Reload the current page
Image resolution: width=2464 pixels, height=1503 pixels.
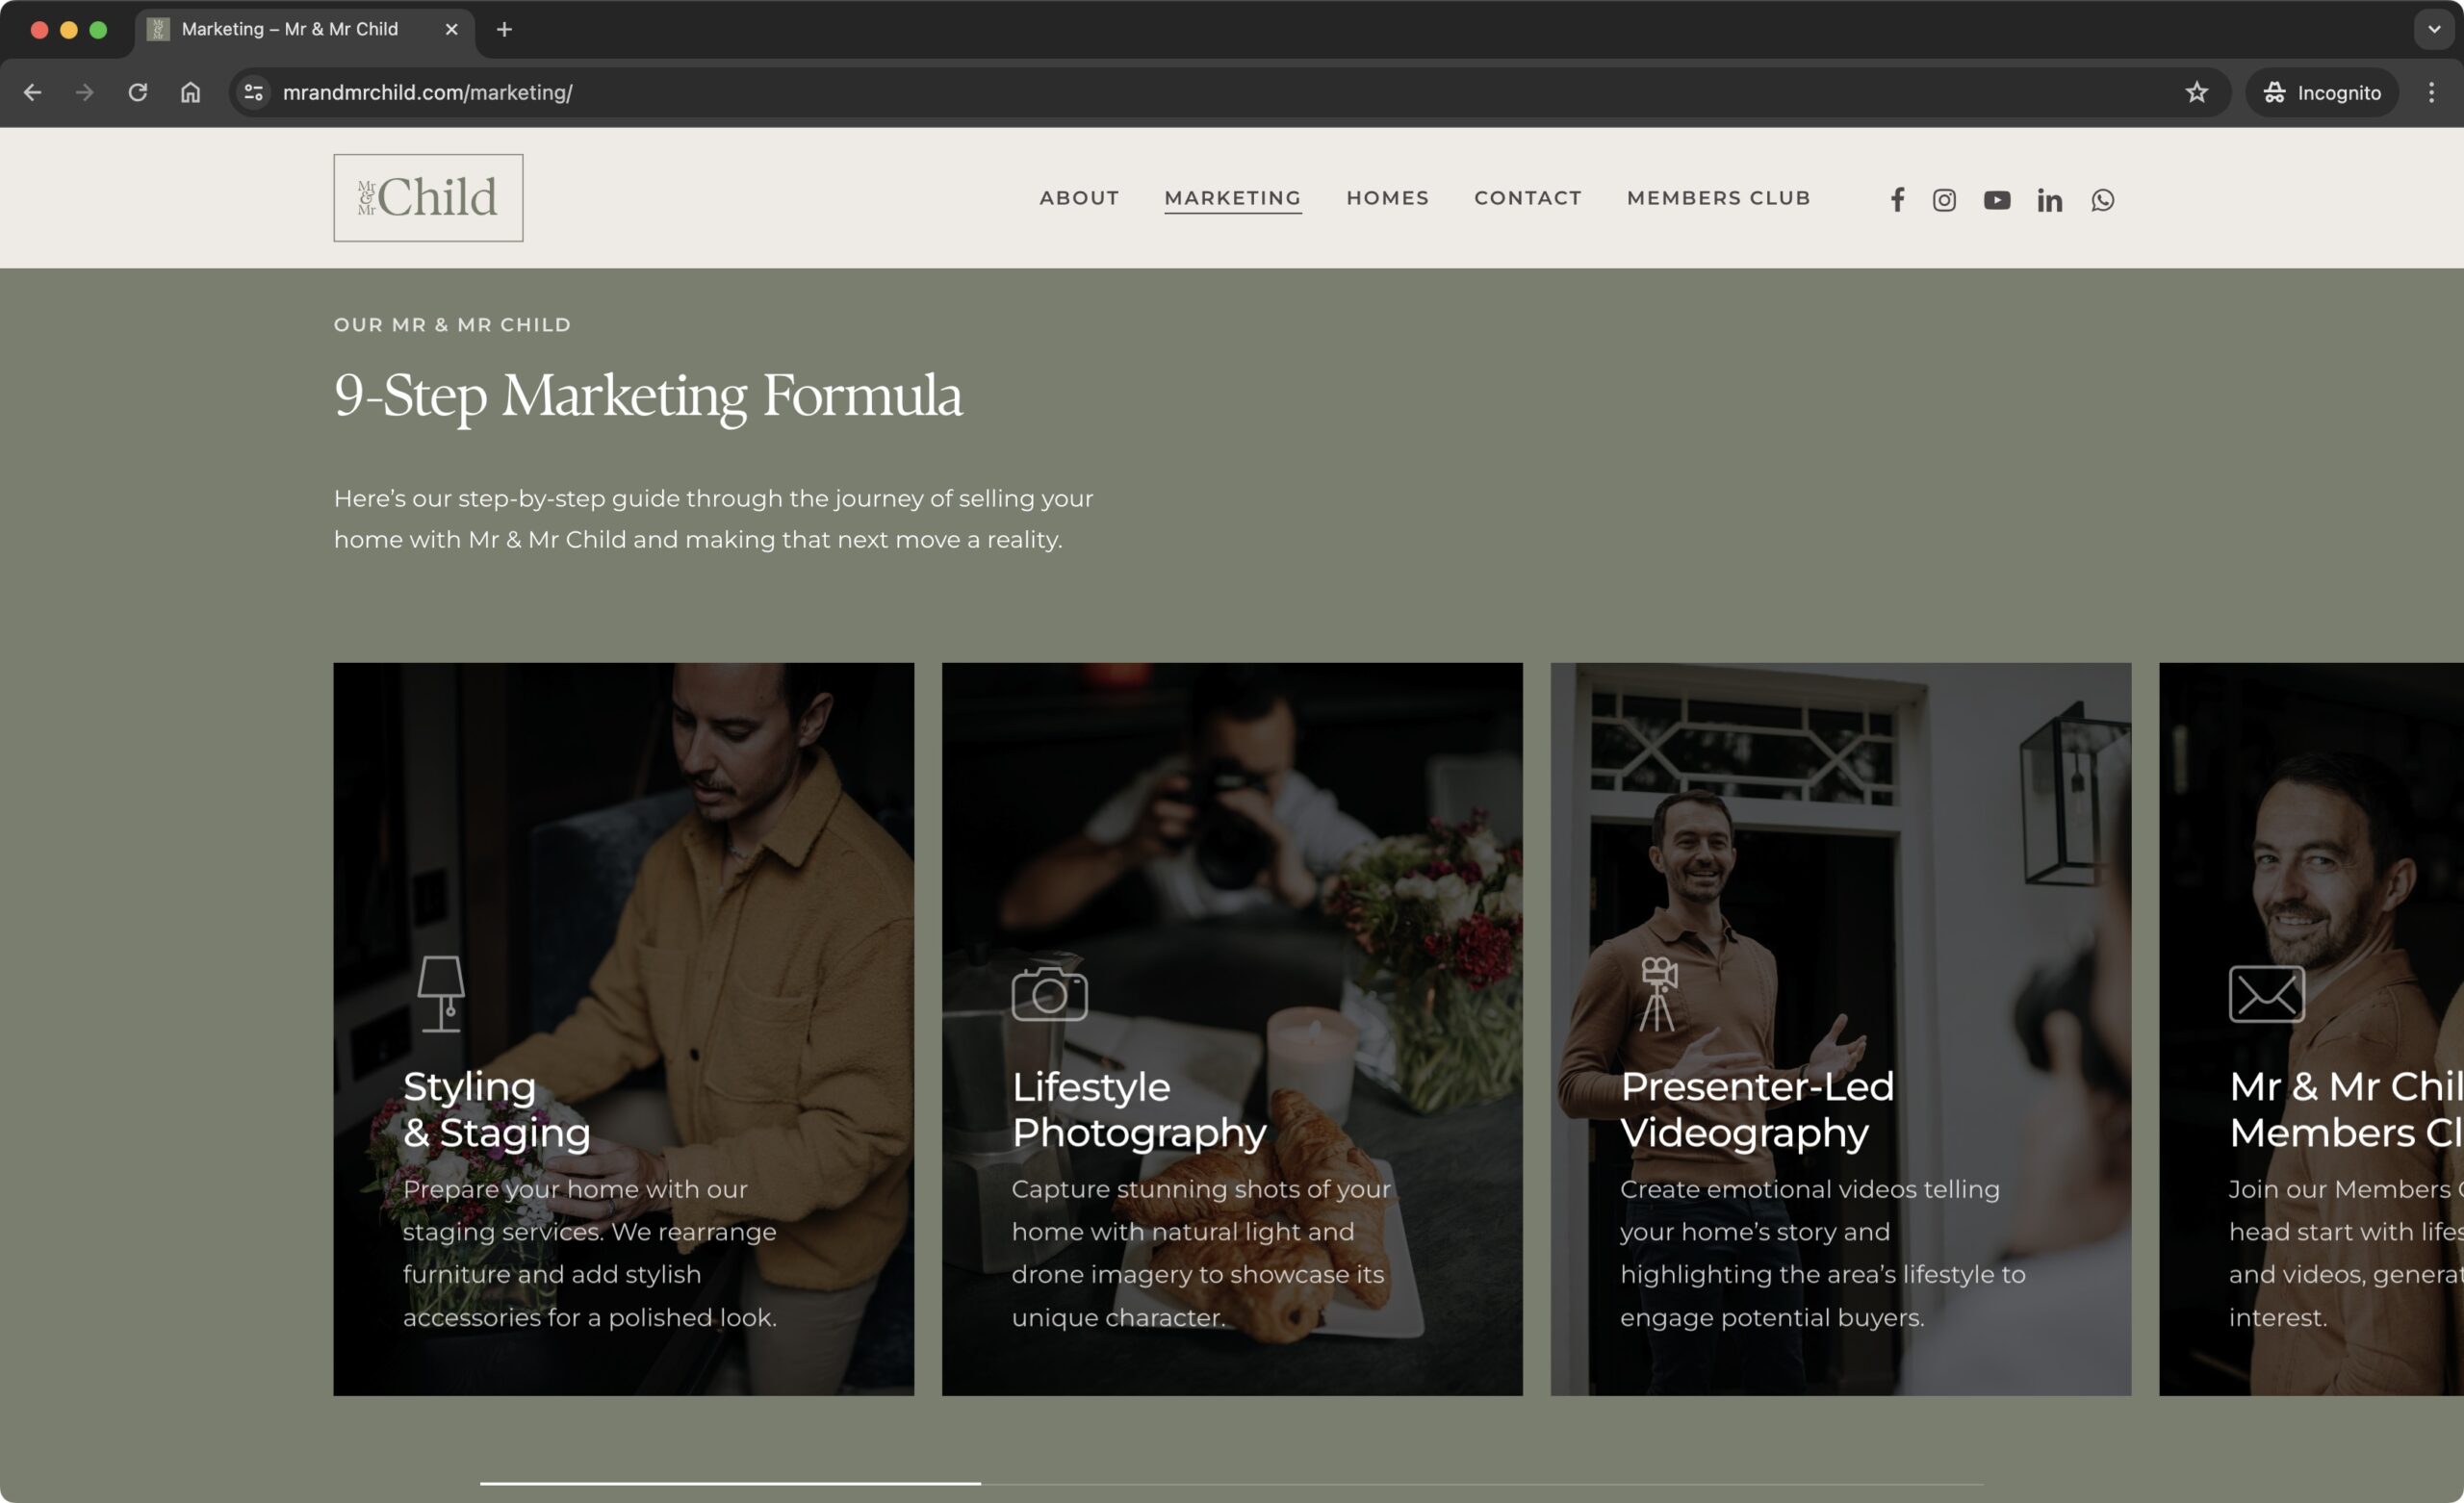tap(138, 93)
